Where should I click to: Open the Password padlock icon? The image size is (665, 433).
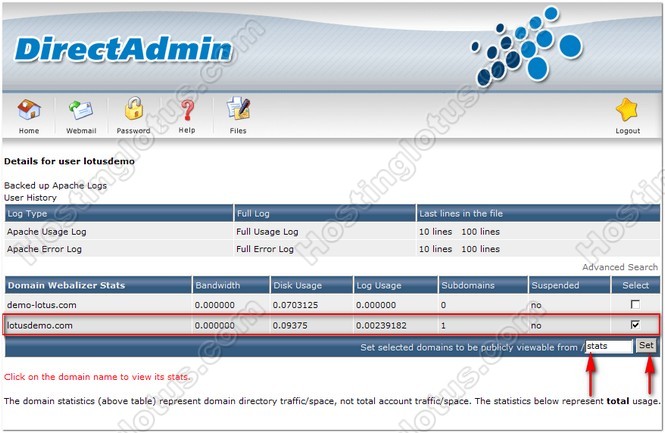point(134,109)
